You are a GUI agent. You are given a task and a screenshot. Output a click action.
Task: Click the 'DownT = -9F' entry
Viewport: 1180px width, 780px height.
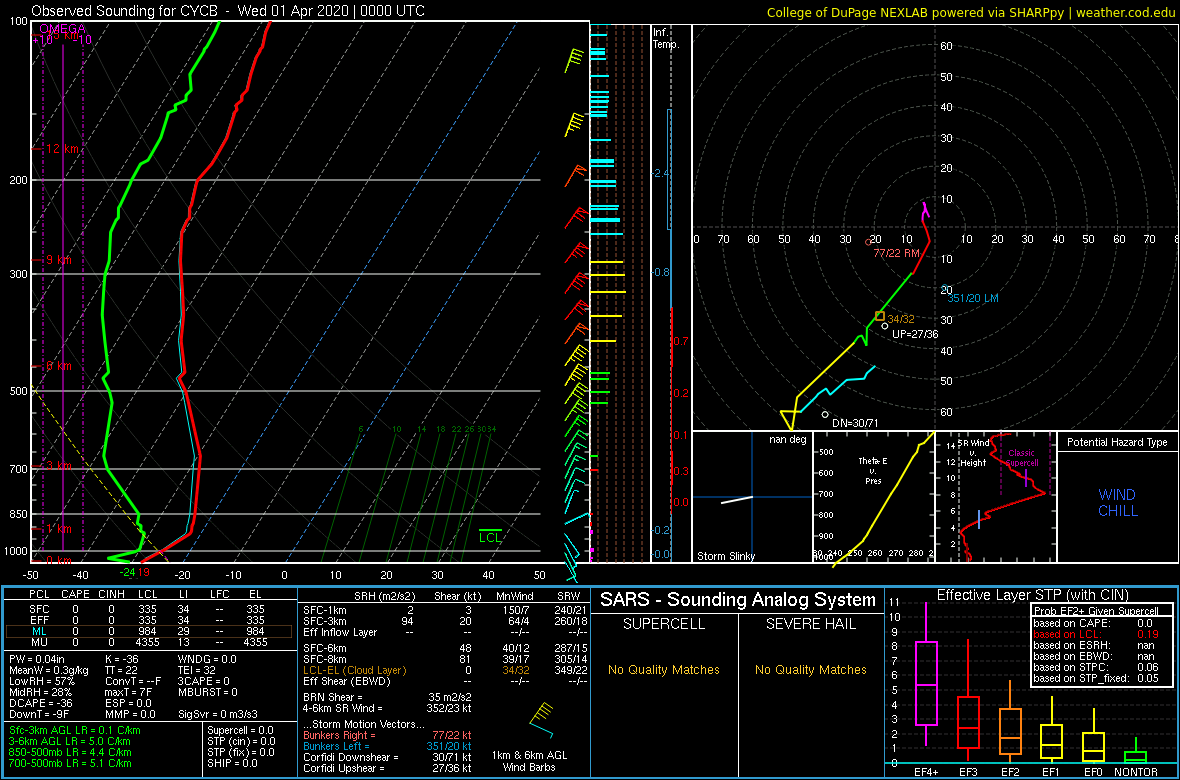click(x=41, y=713)
